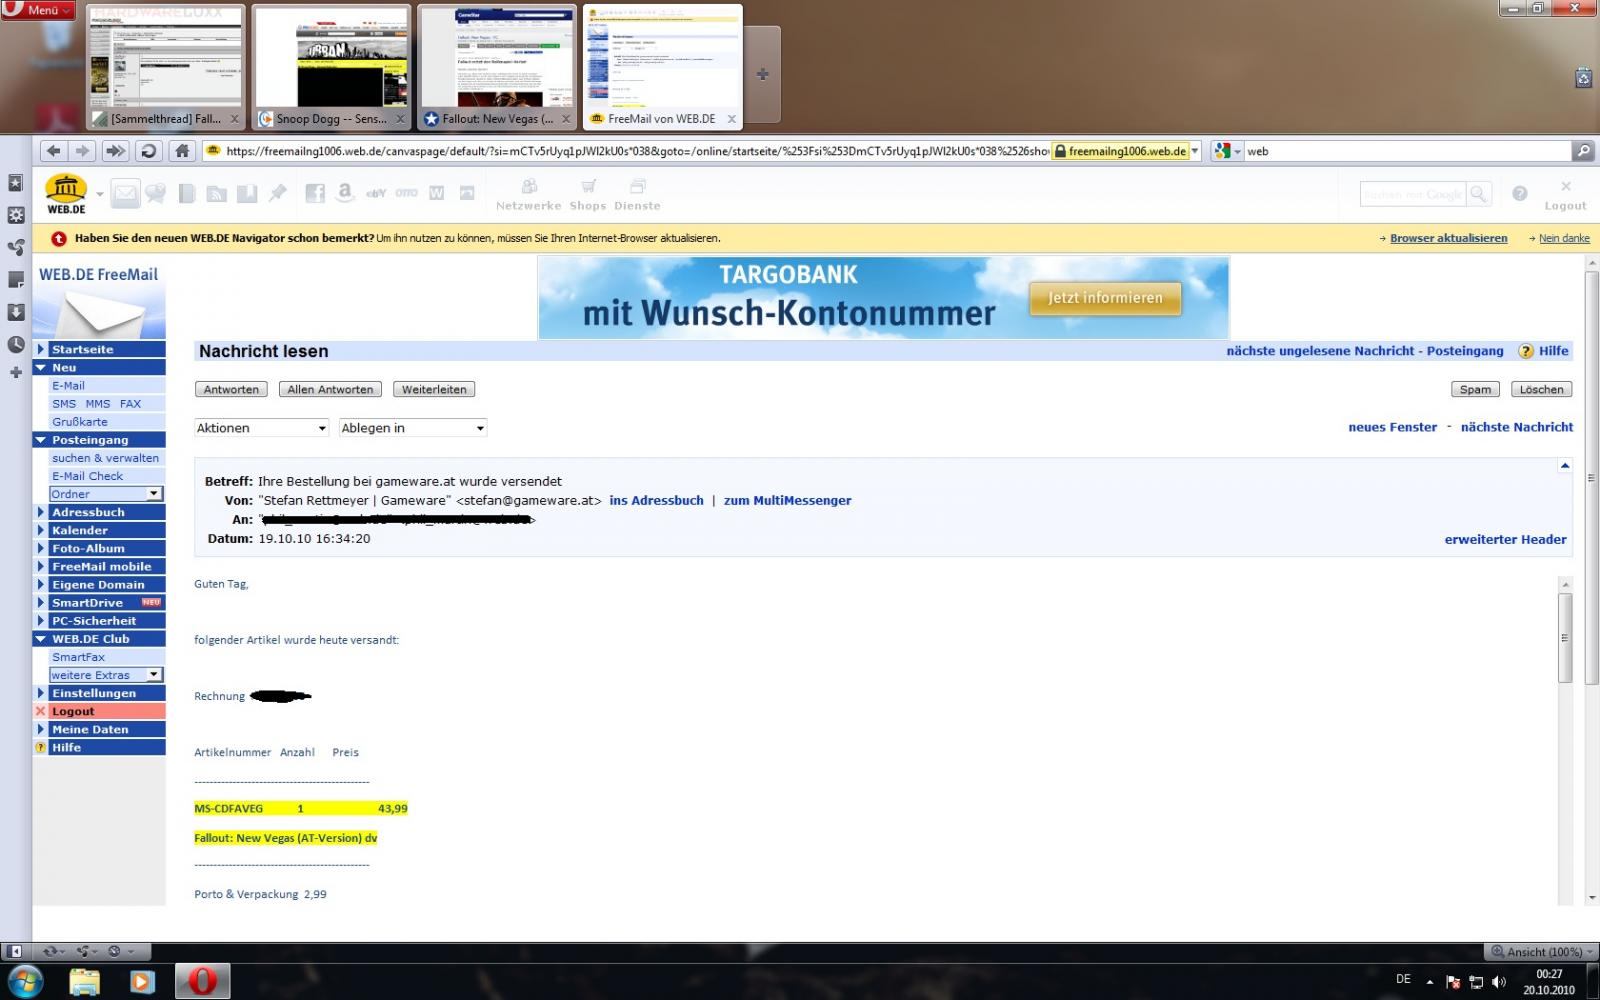
Task: Add a new tab with the plus button
Action: (762, 74)
